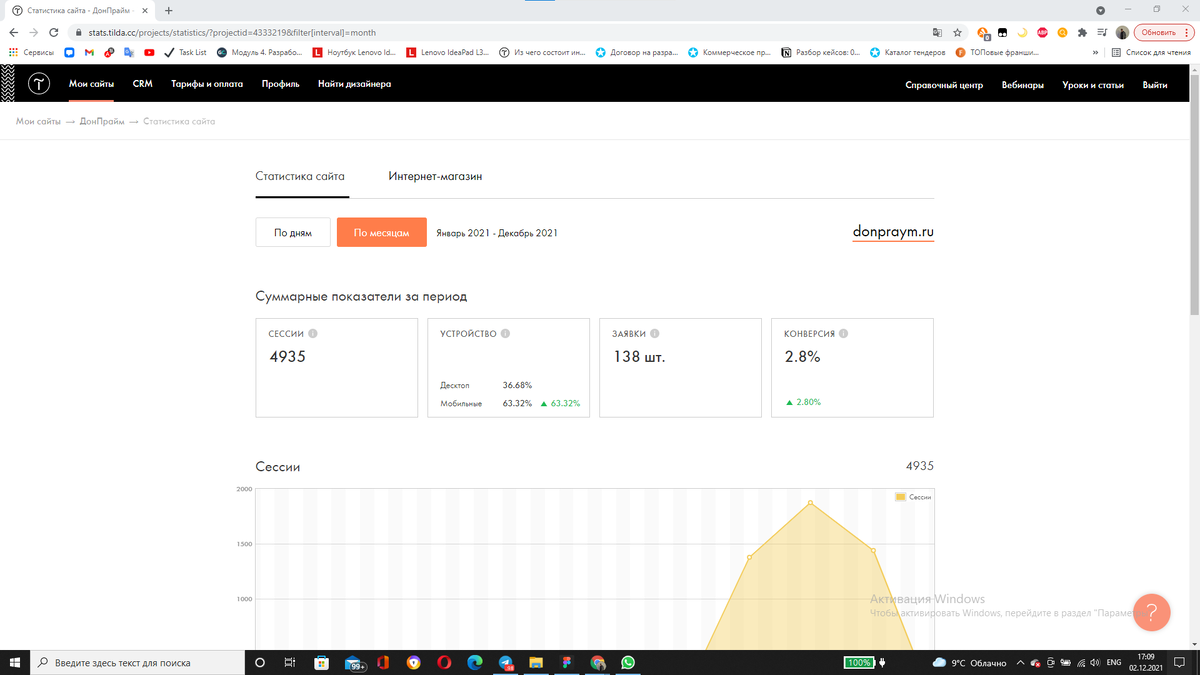
Task: Switch to the Интернет-магазин tab
Action: (435, 176)
